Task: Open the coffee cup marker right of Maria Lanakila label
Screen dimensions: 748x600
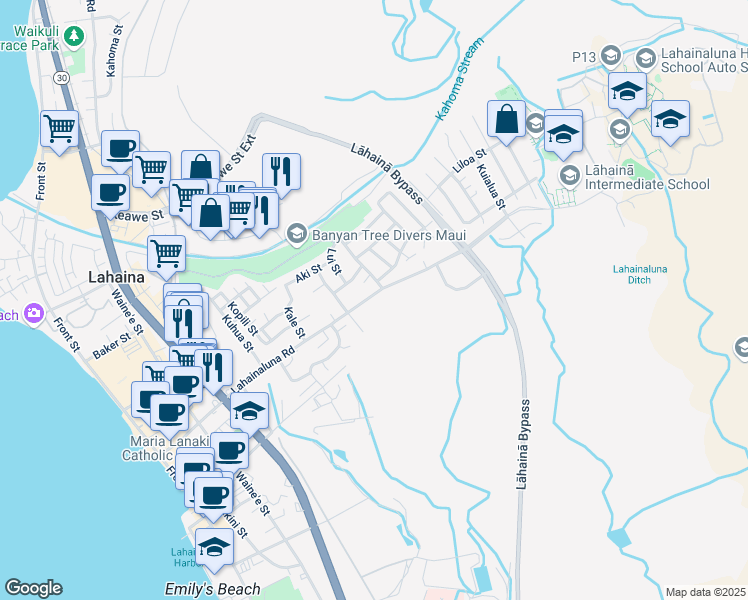Action: 229,450
